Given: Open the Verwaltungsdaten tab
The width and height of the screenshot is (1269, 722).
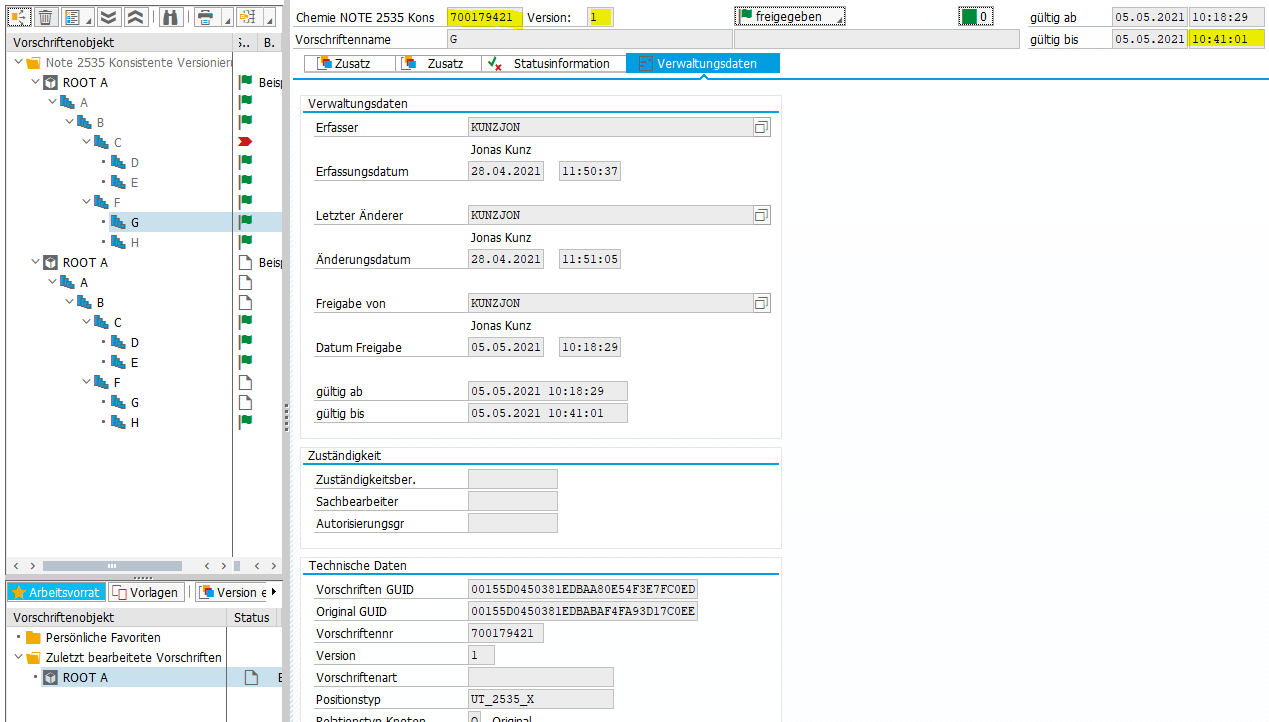Looking at the screenshot, I should tap(703, 64).
